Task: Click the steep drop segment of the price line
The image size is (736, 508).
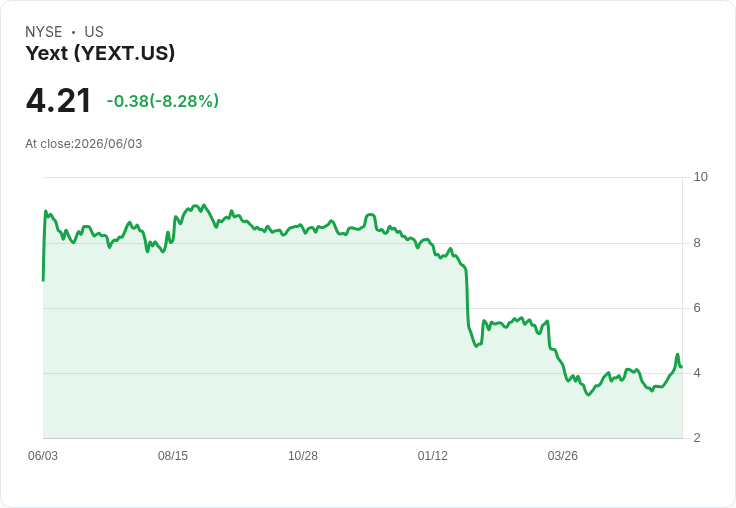Action: [468, 298]
